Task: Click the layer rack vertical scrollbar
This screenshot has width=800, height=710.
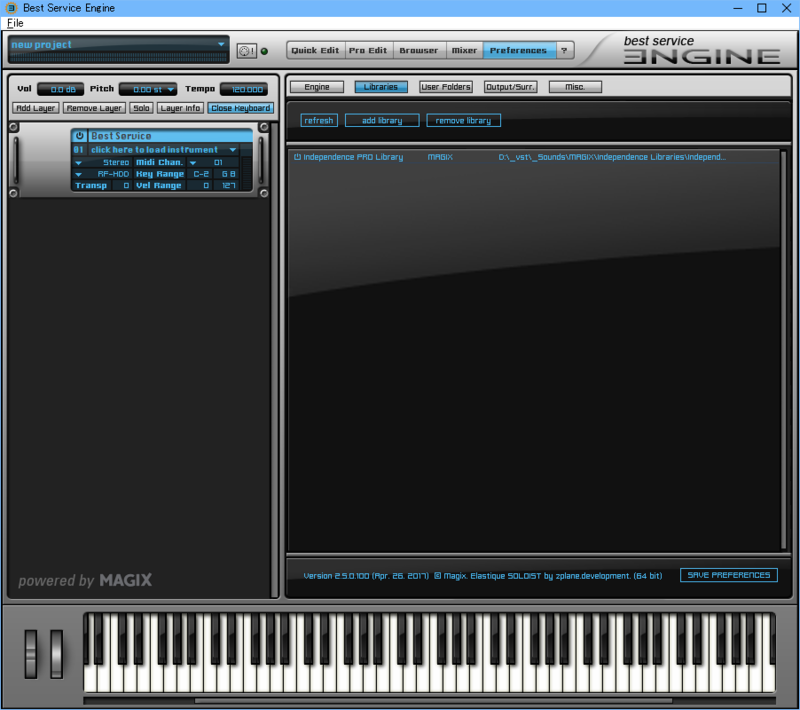Action: click(x=274, y=360)
